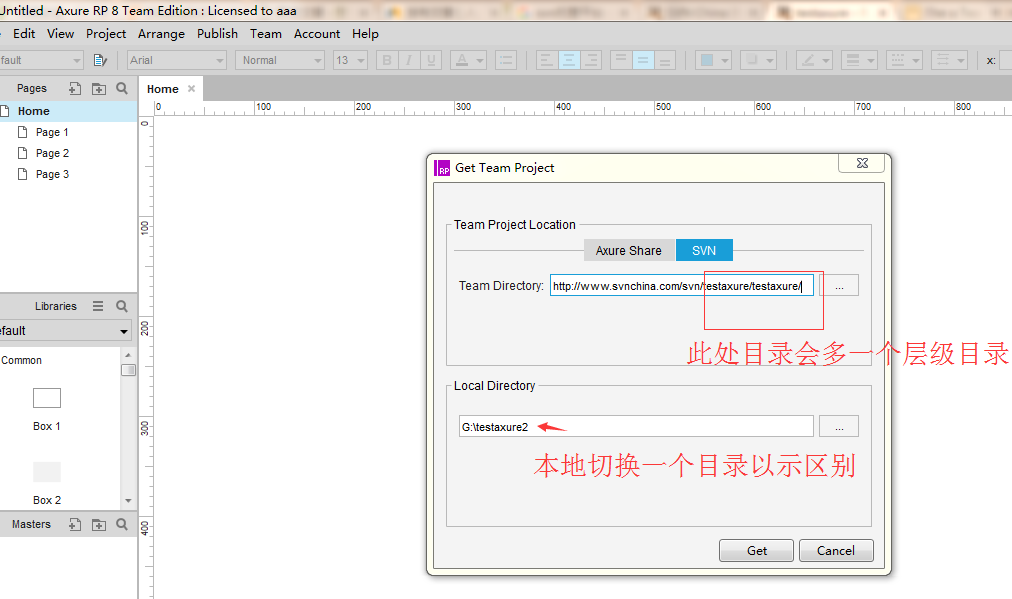This screenshot has height=599, width=1012.
Task: Open the Team menu
Action: [x=266, y=34]
